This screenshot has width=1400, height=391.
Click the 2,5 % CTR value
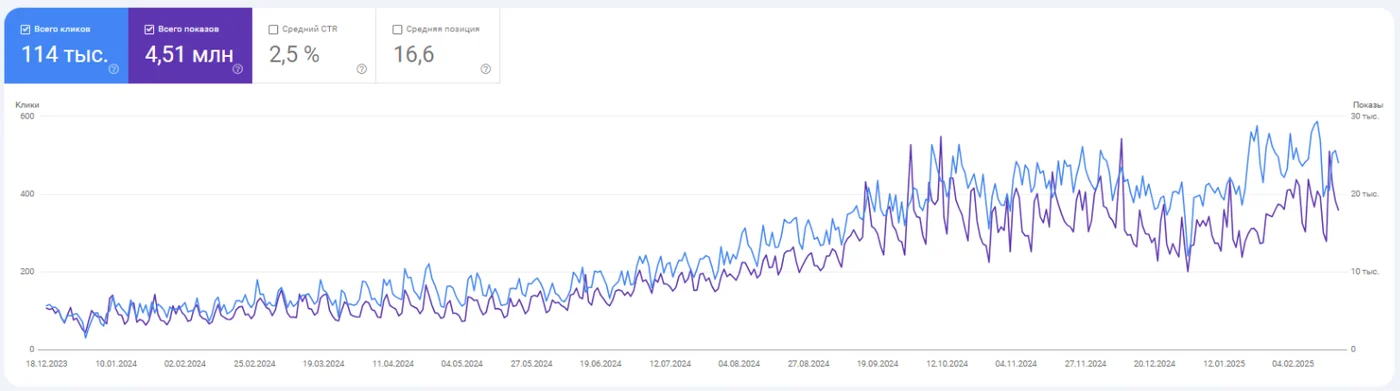point(294,55)
